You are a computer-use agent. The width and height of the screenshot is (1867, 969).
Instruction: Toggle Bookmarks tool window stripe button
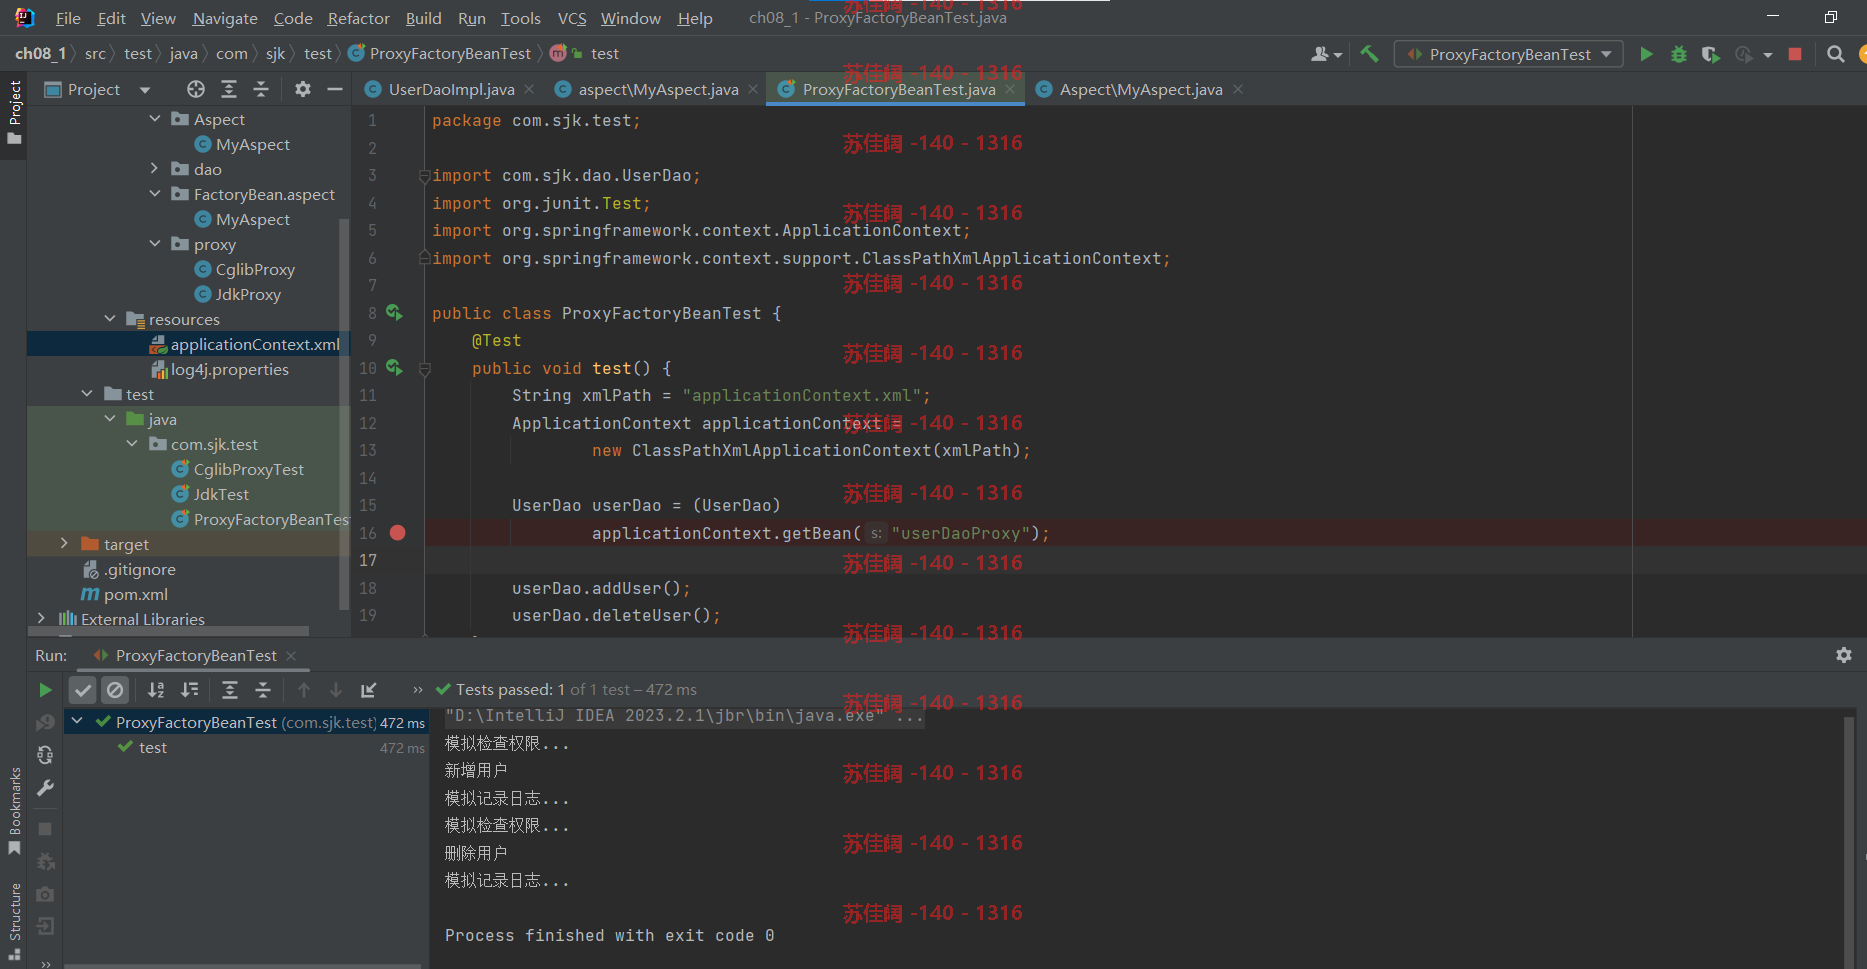point(14,811)
